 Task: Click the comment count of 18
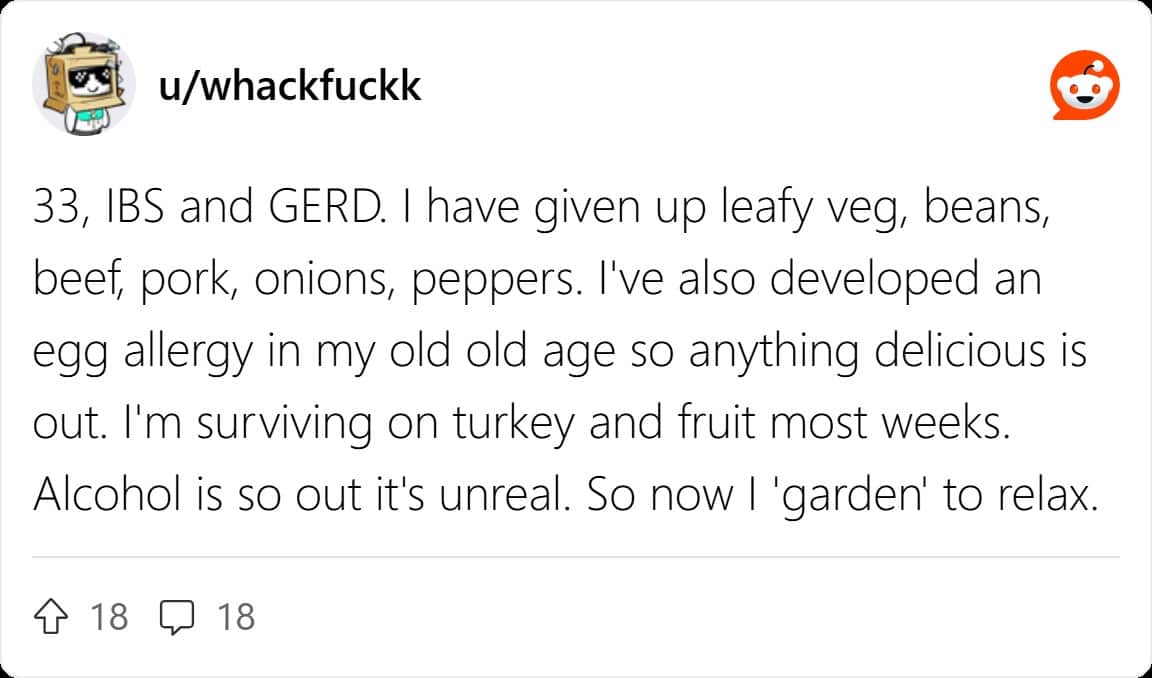pos(236,616)
